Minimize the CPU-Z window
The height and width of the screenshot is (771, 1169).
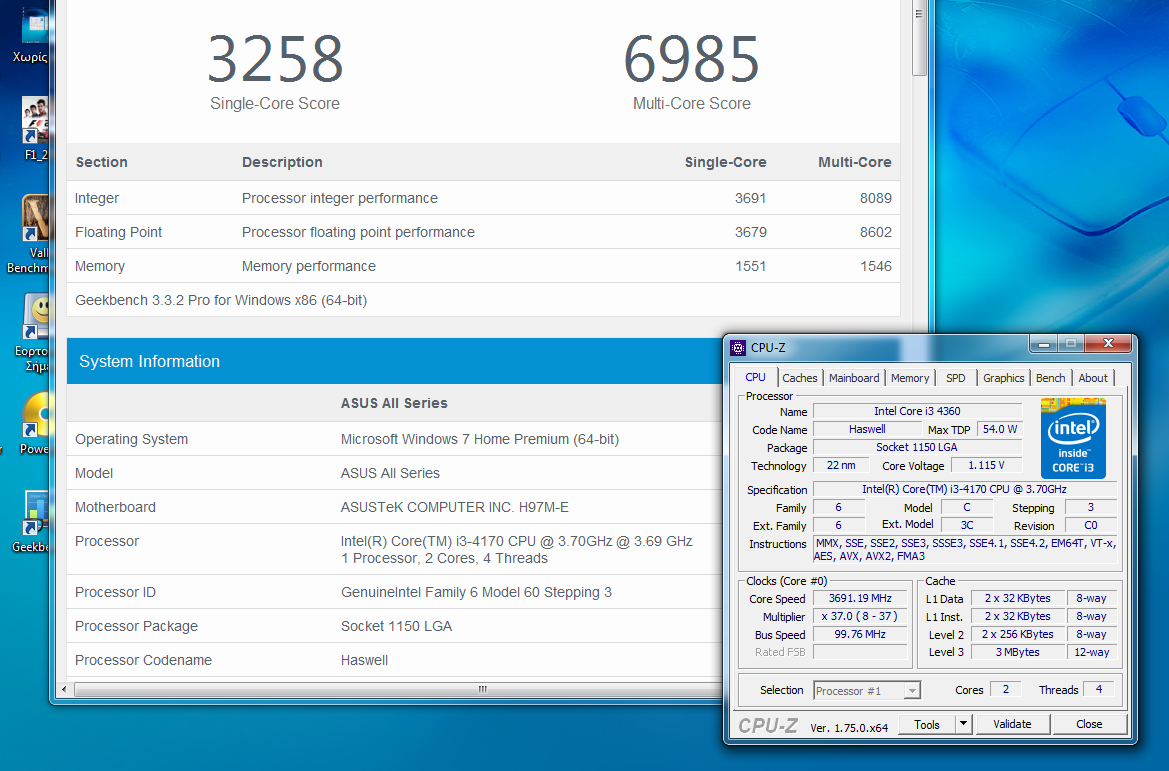pyautogui.click(x=1044, y=344)
